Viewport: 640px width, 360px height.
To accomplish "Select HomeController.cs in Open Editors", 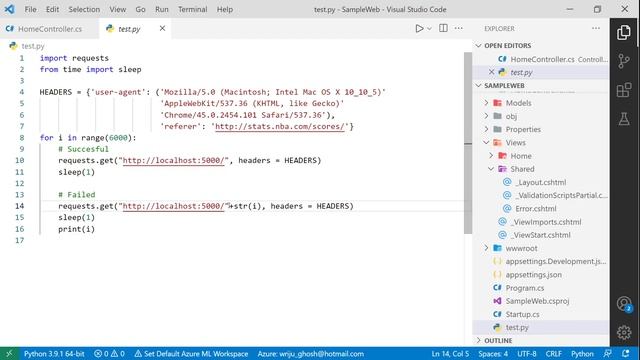I will pos(541,59).
